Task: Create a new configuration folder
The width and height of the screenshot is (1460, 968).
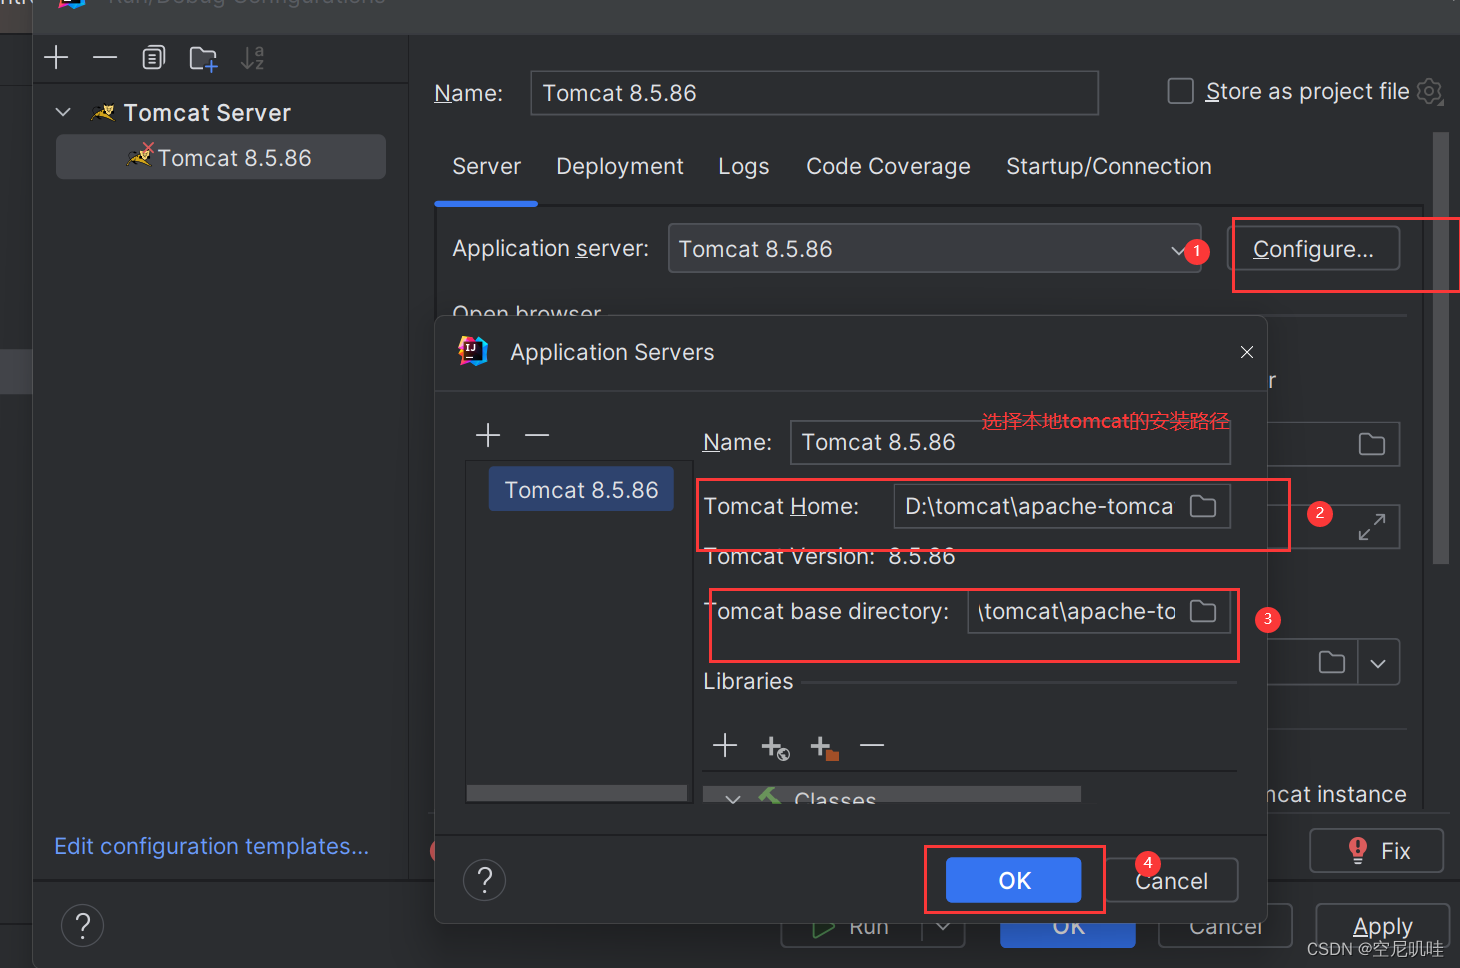Action: (203, 57)
